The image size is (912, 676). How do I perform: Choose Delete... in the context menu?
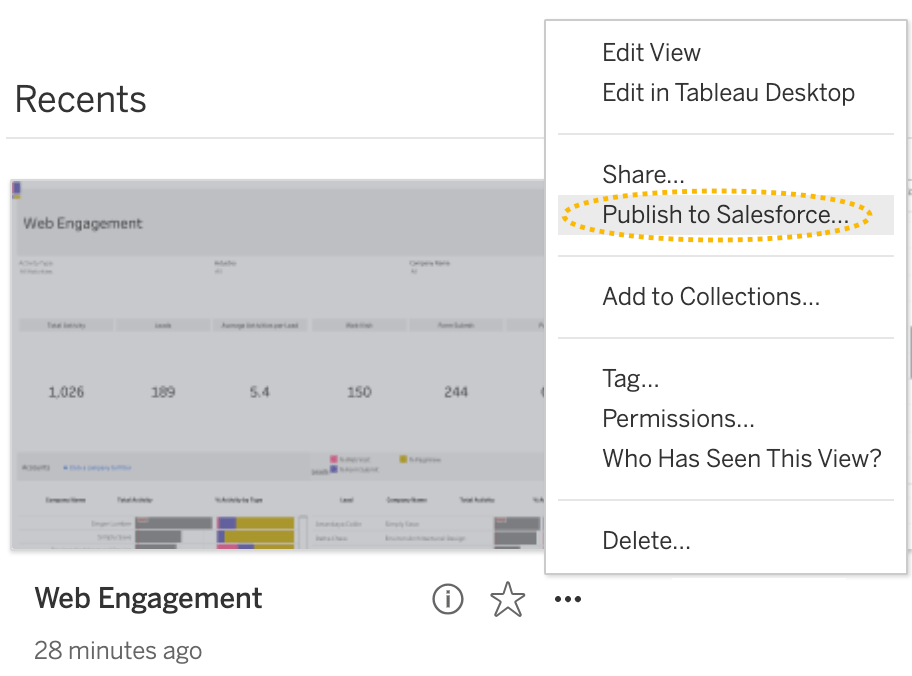coord(646,541)
